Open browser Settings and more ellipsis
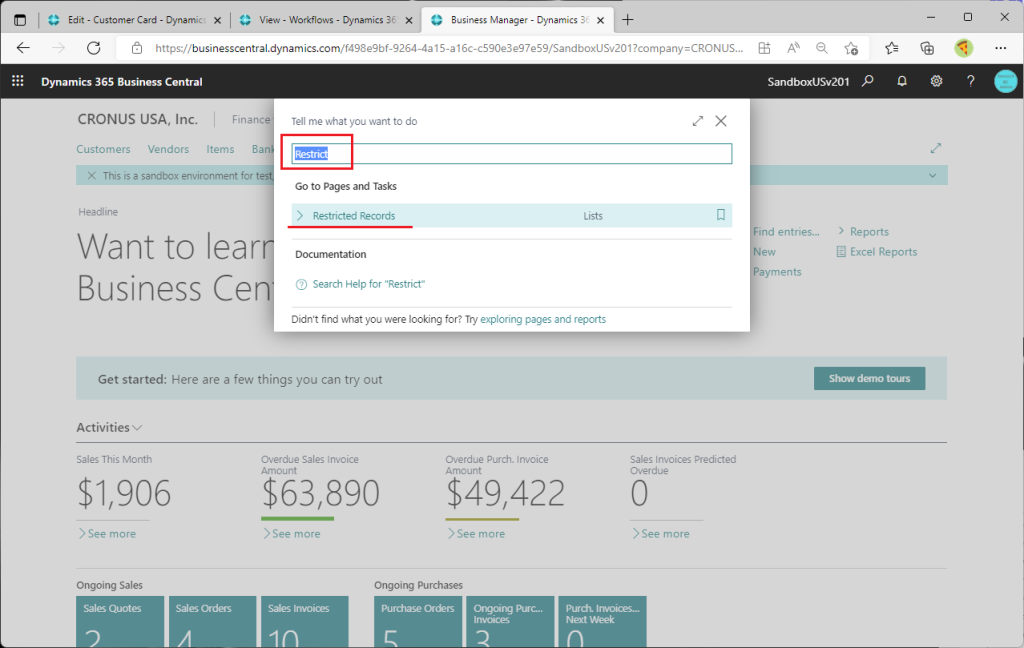Screen dimensions: 1024x648 point(1000,48)
